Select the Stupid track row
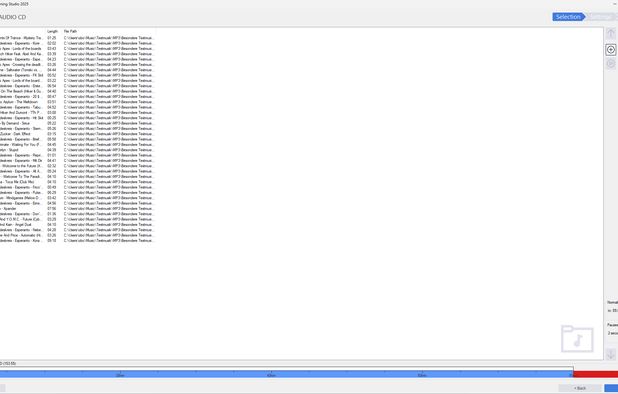 (77, 150)
